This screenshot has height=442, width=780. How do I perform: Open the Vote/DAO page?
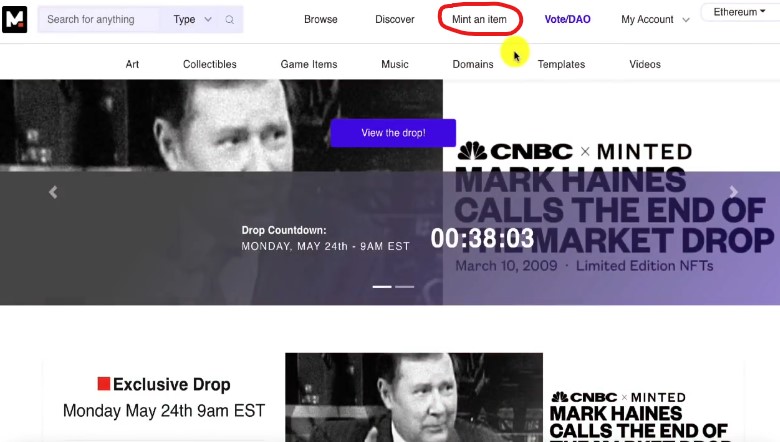click(x=567, y=19)
